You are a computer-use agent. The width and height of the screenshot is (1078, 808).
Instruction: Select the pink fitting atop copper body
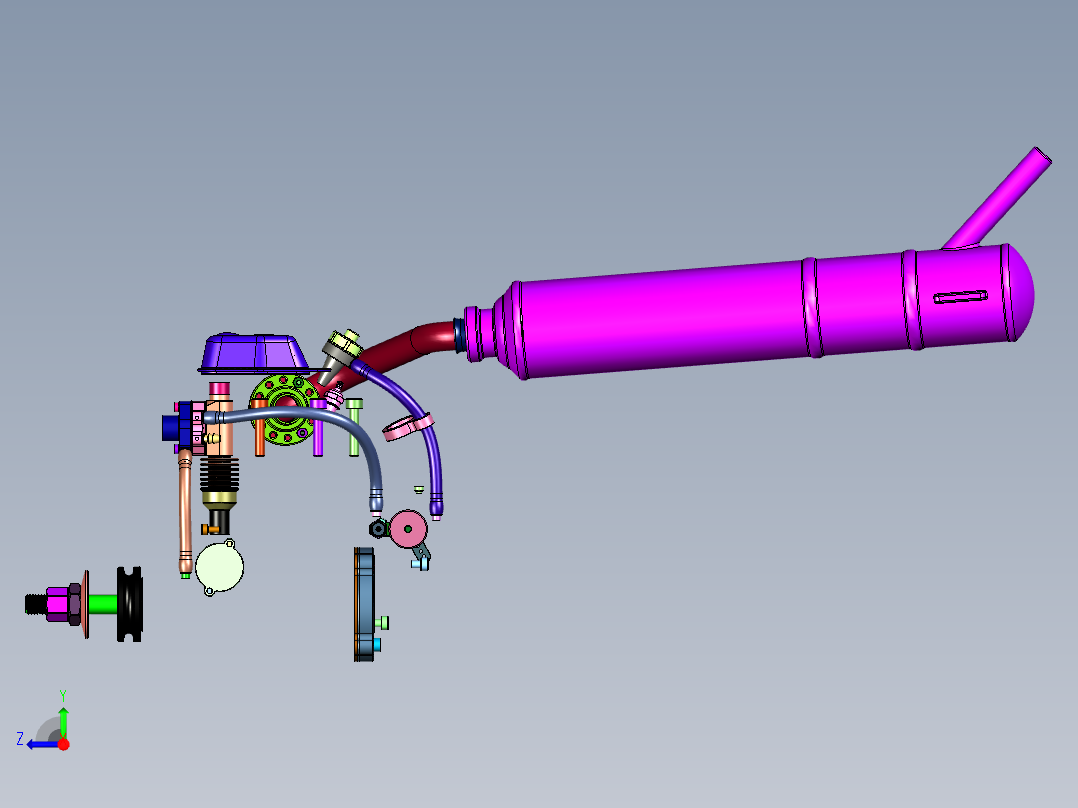point(219,390)
